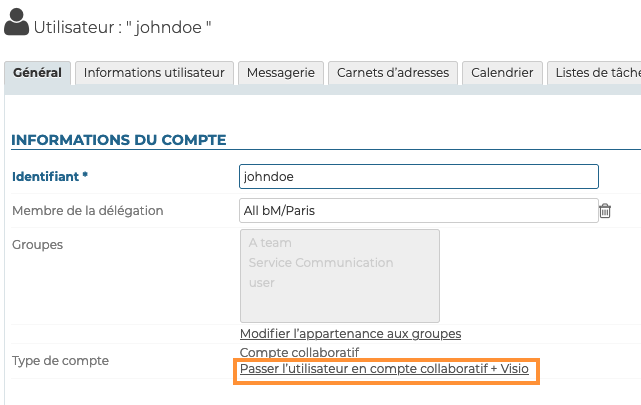Image resolution: width=641 pixels, height=405 pixels.
Task: Open Modifier l'appartenance aux groupes link
Action: [350, 333]
